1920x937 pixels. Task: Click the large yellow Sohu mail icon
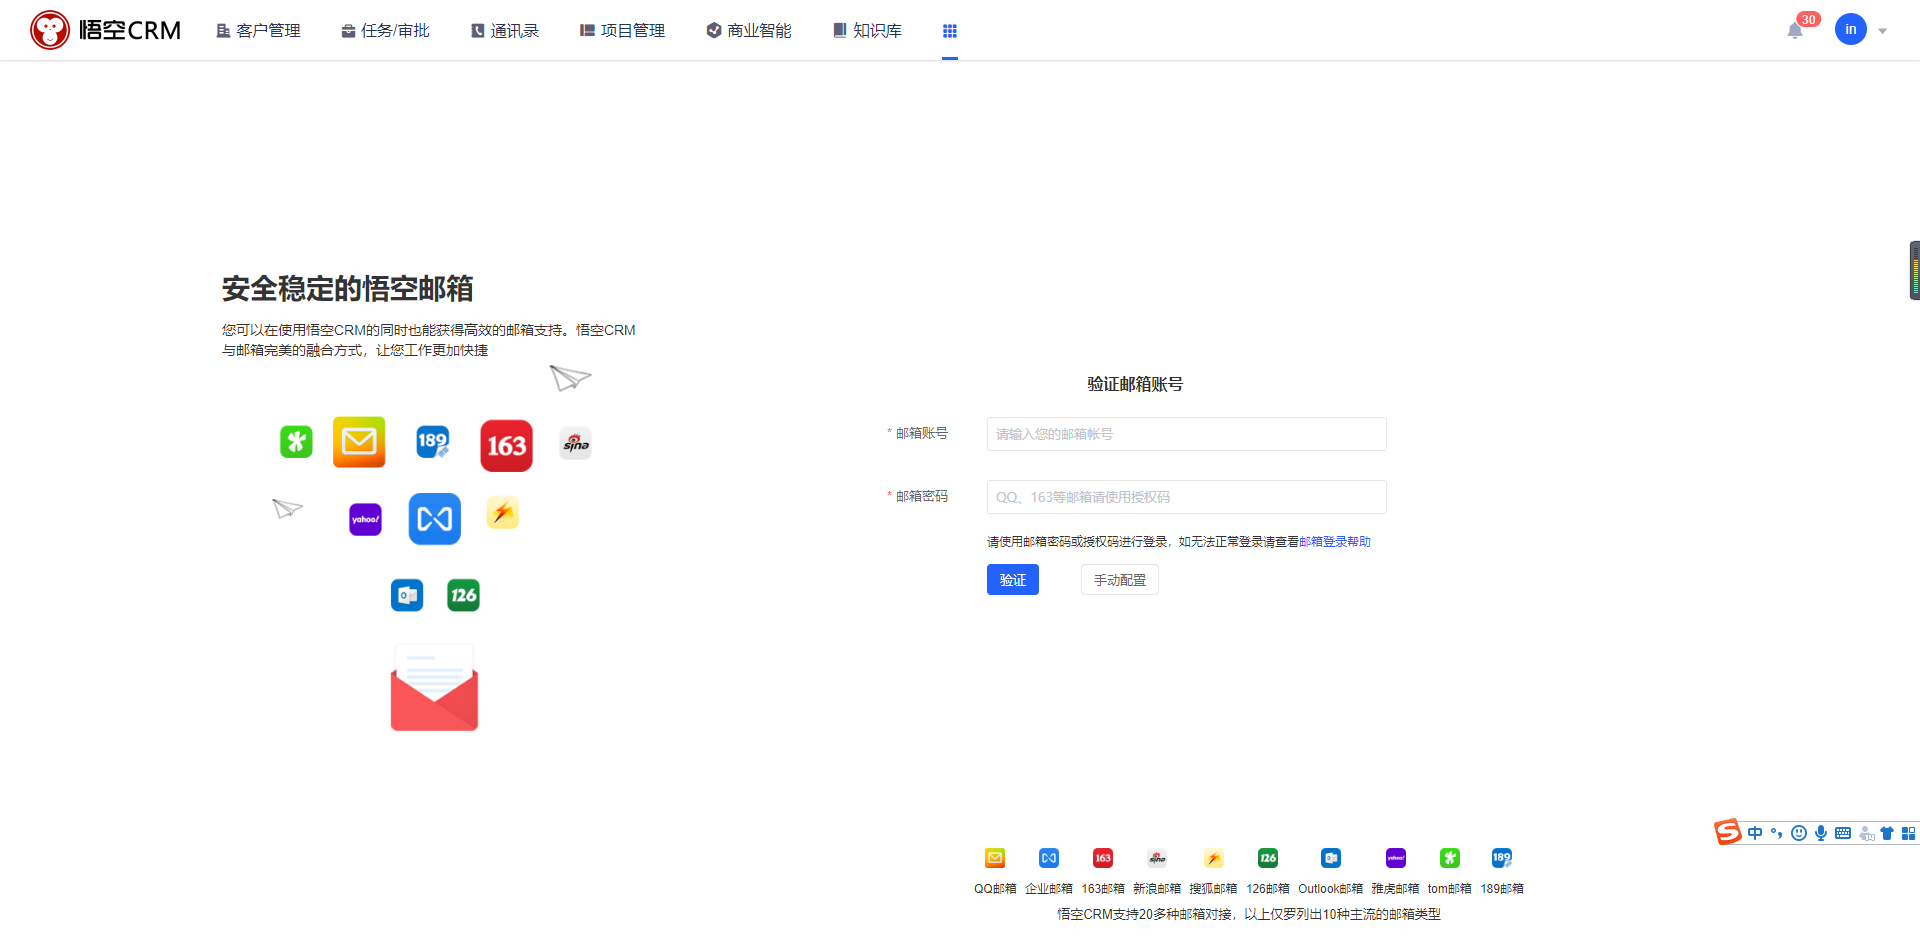[503, 513]
